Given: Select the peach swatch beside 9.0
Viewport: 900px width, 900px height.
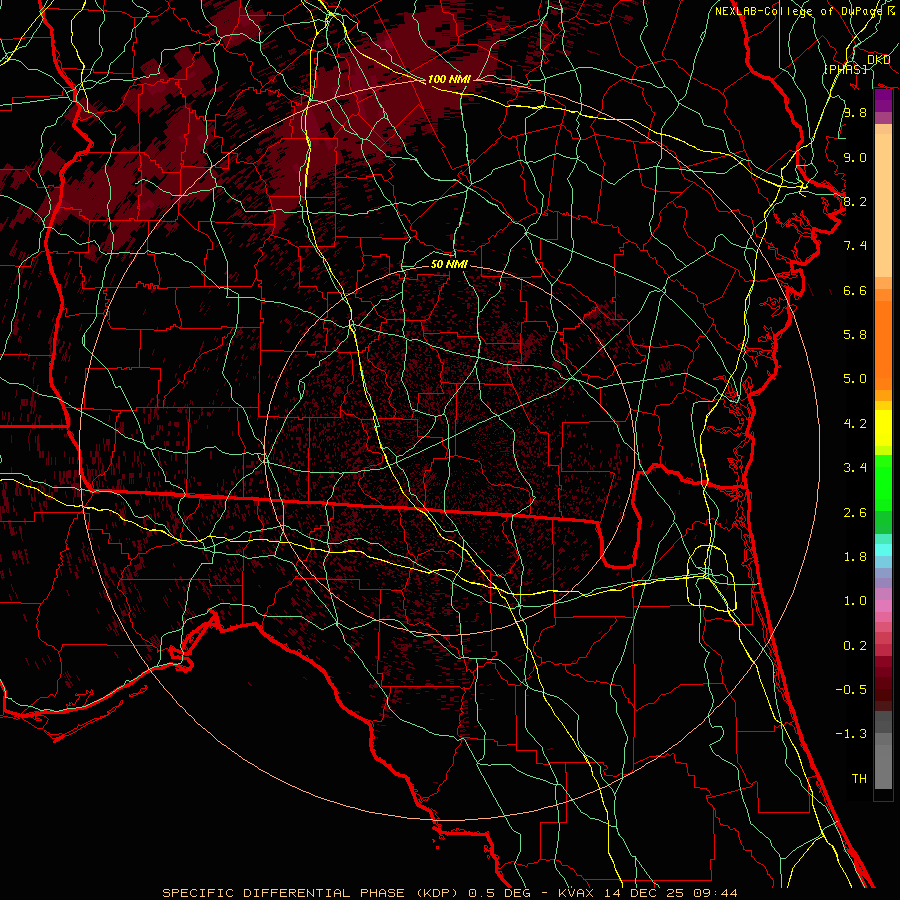Looking at the screenshot, I should click(883, 158).
